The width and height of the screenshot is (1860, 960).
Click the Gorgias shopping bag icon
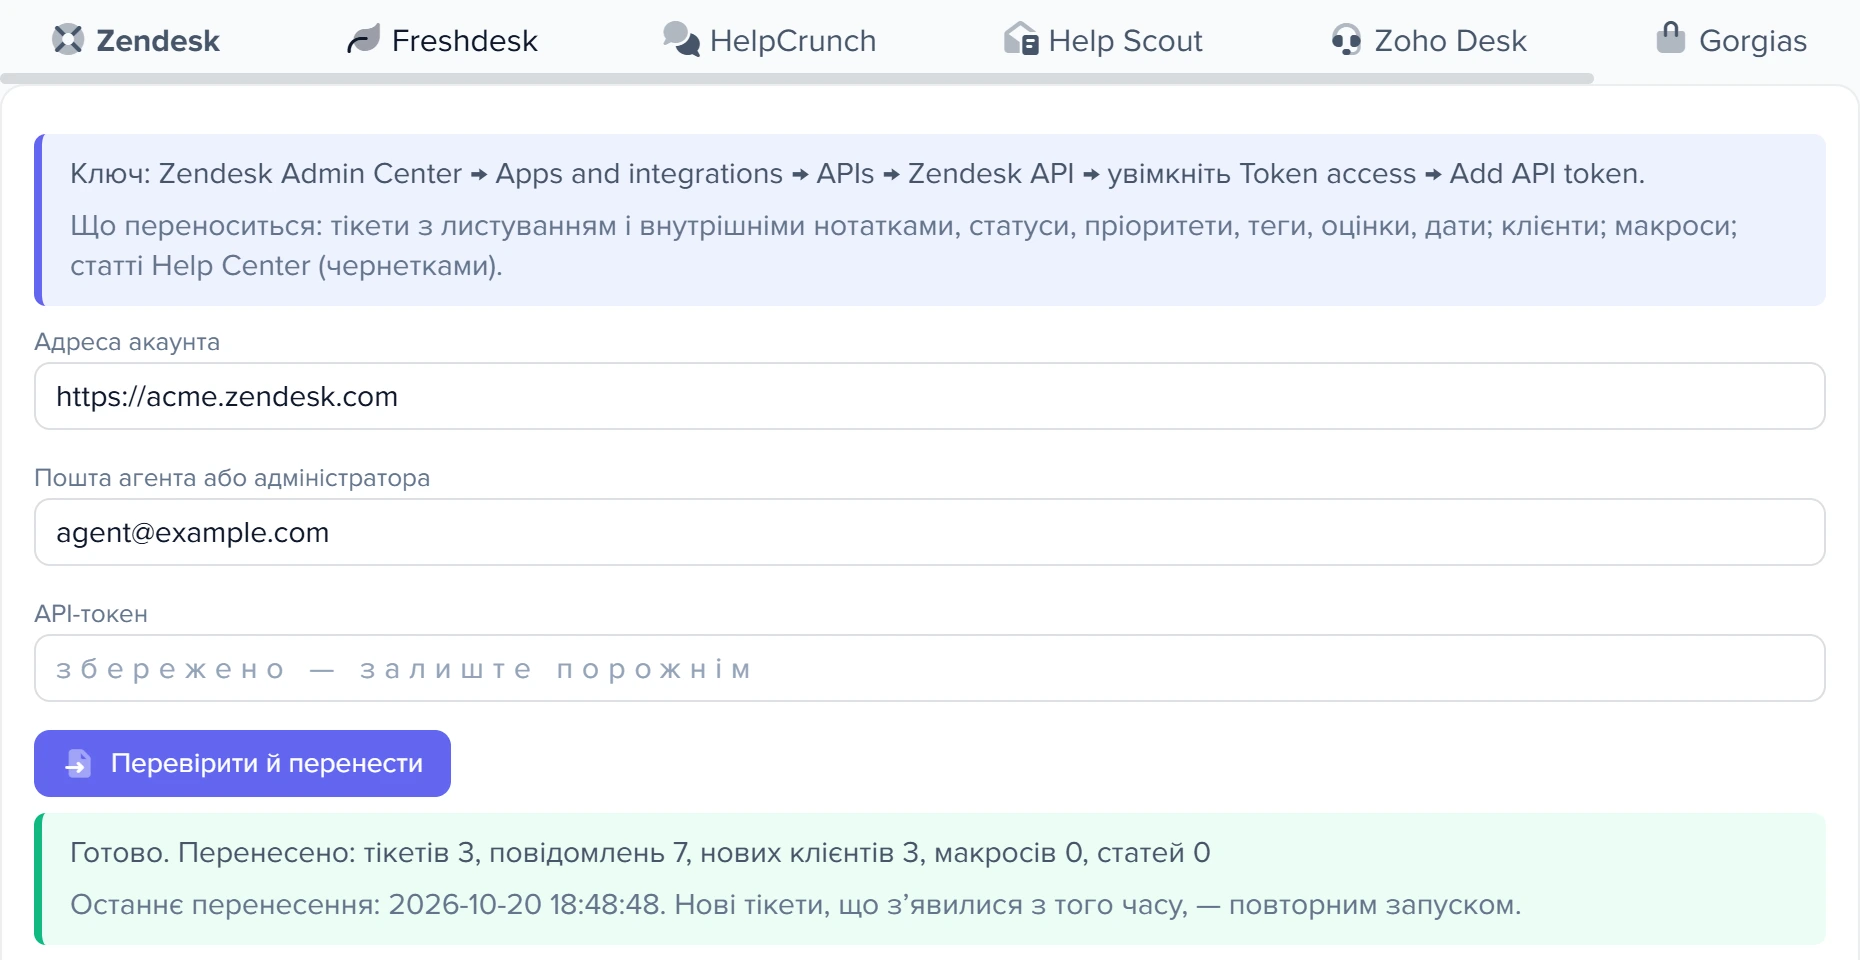tap(1670, 37)
